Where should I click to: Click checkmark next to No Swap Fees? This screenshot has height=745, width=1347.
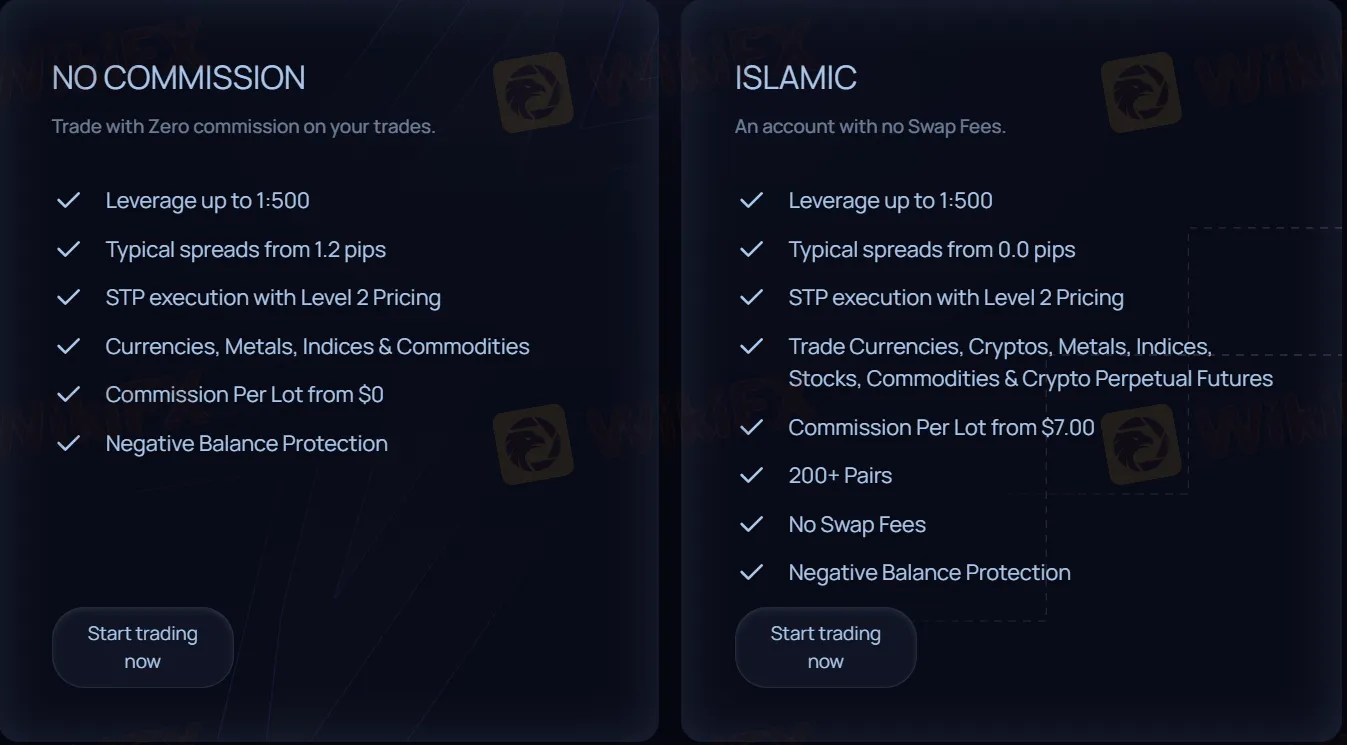tap(751, 524)
